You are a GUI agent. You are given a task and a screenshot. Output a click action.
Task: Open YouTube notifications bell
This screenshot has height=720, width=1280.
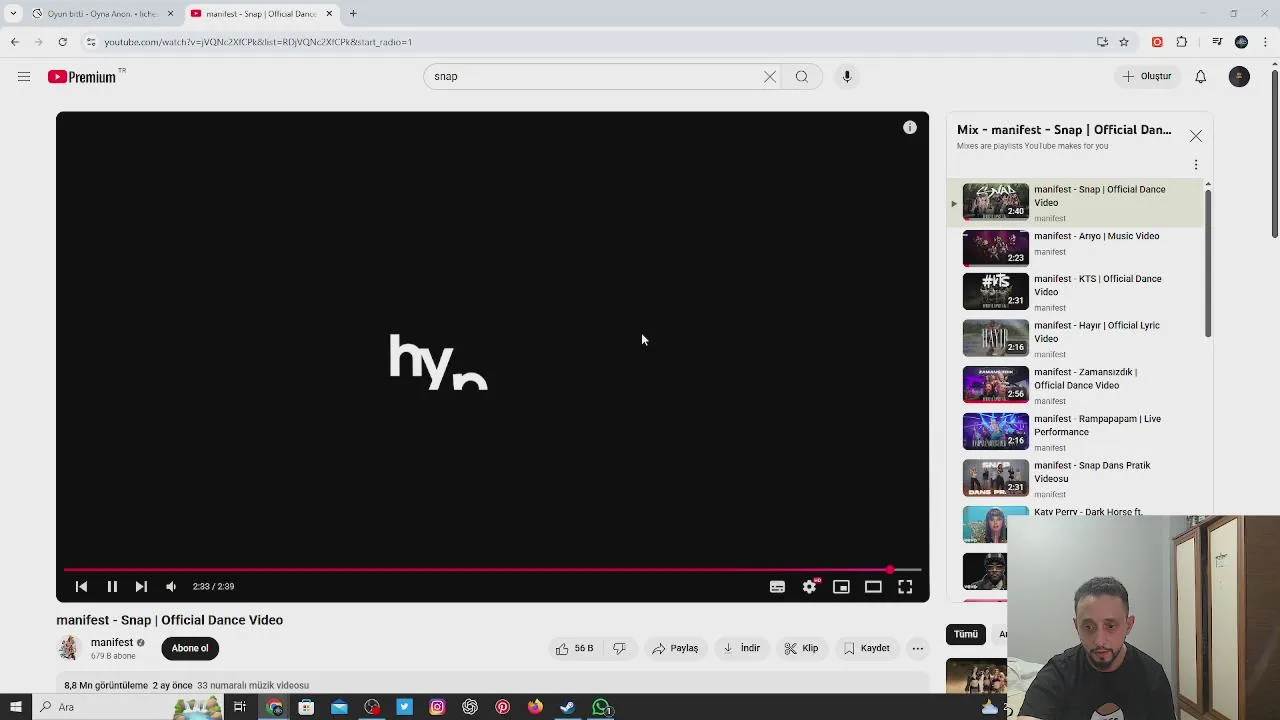(x=1201, y=76)
